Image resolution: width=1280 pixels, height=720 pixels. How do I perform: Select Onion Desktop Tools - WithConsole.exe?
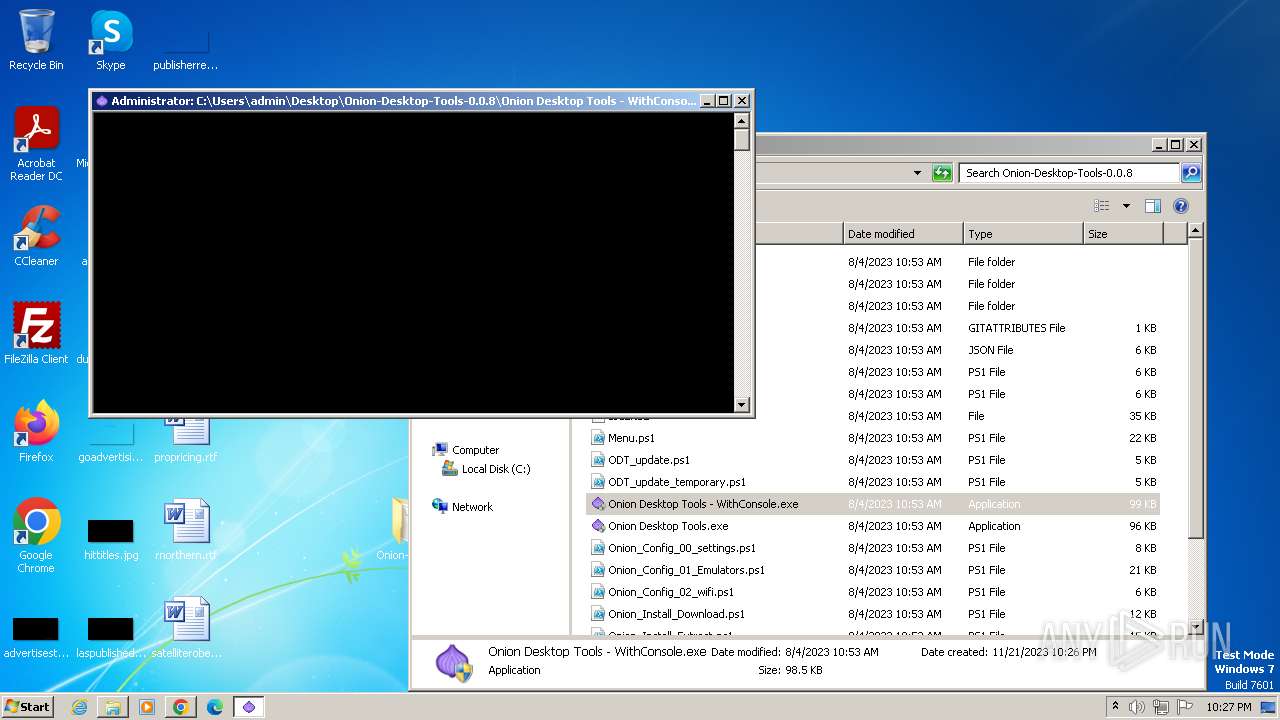click(x=872, y=504)
